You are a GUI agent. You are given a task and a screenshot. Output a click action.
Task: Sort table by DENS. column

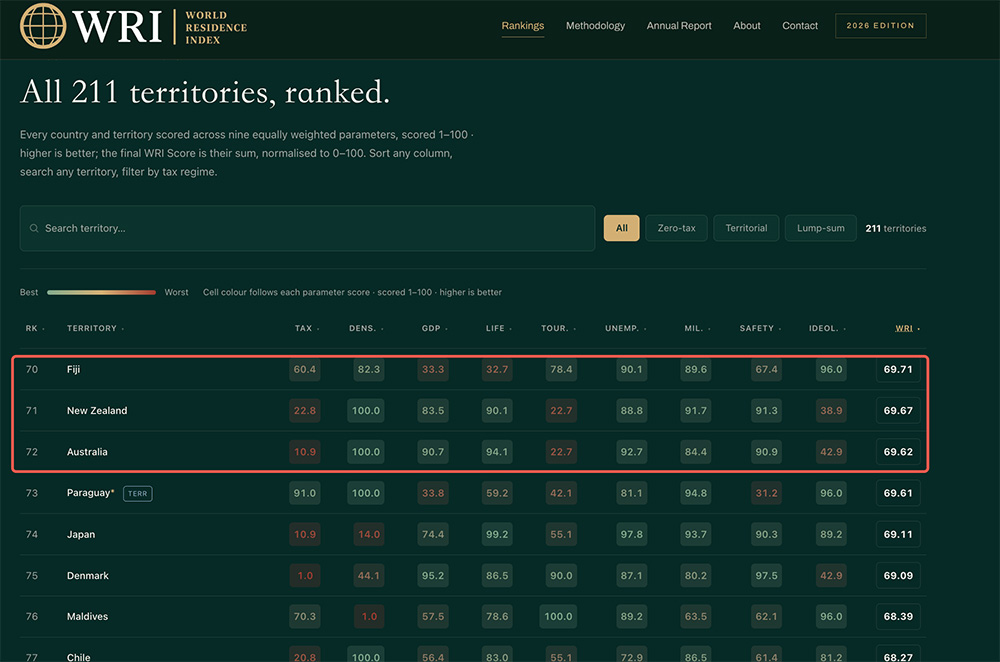tap(366, 328)
